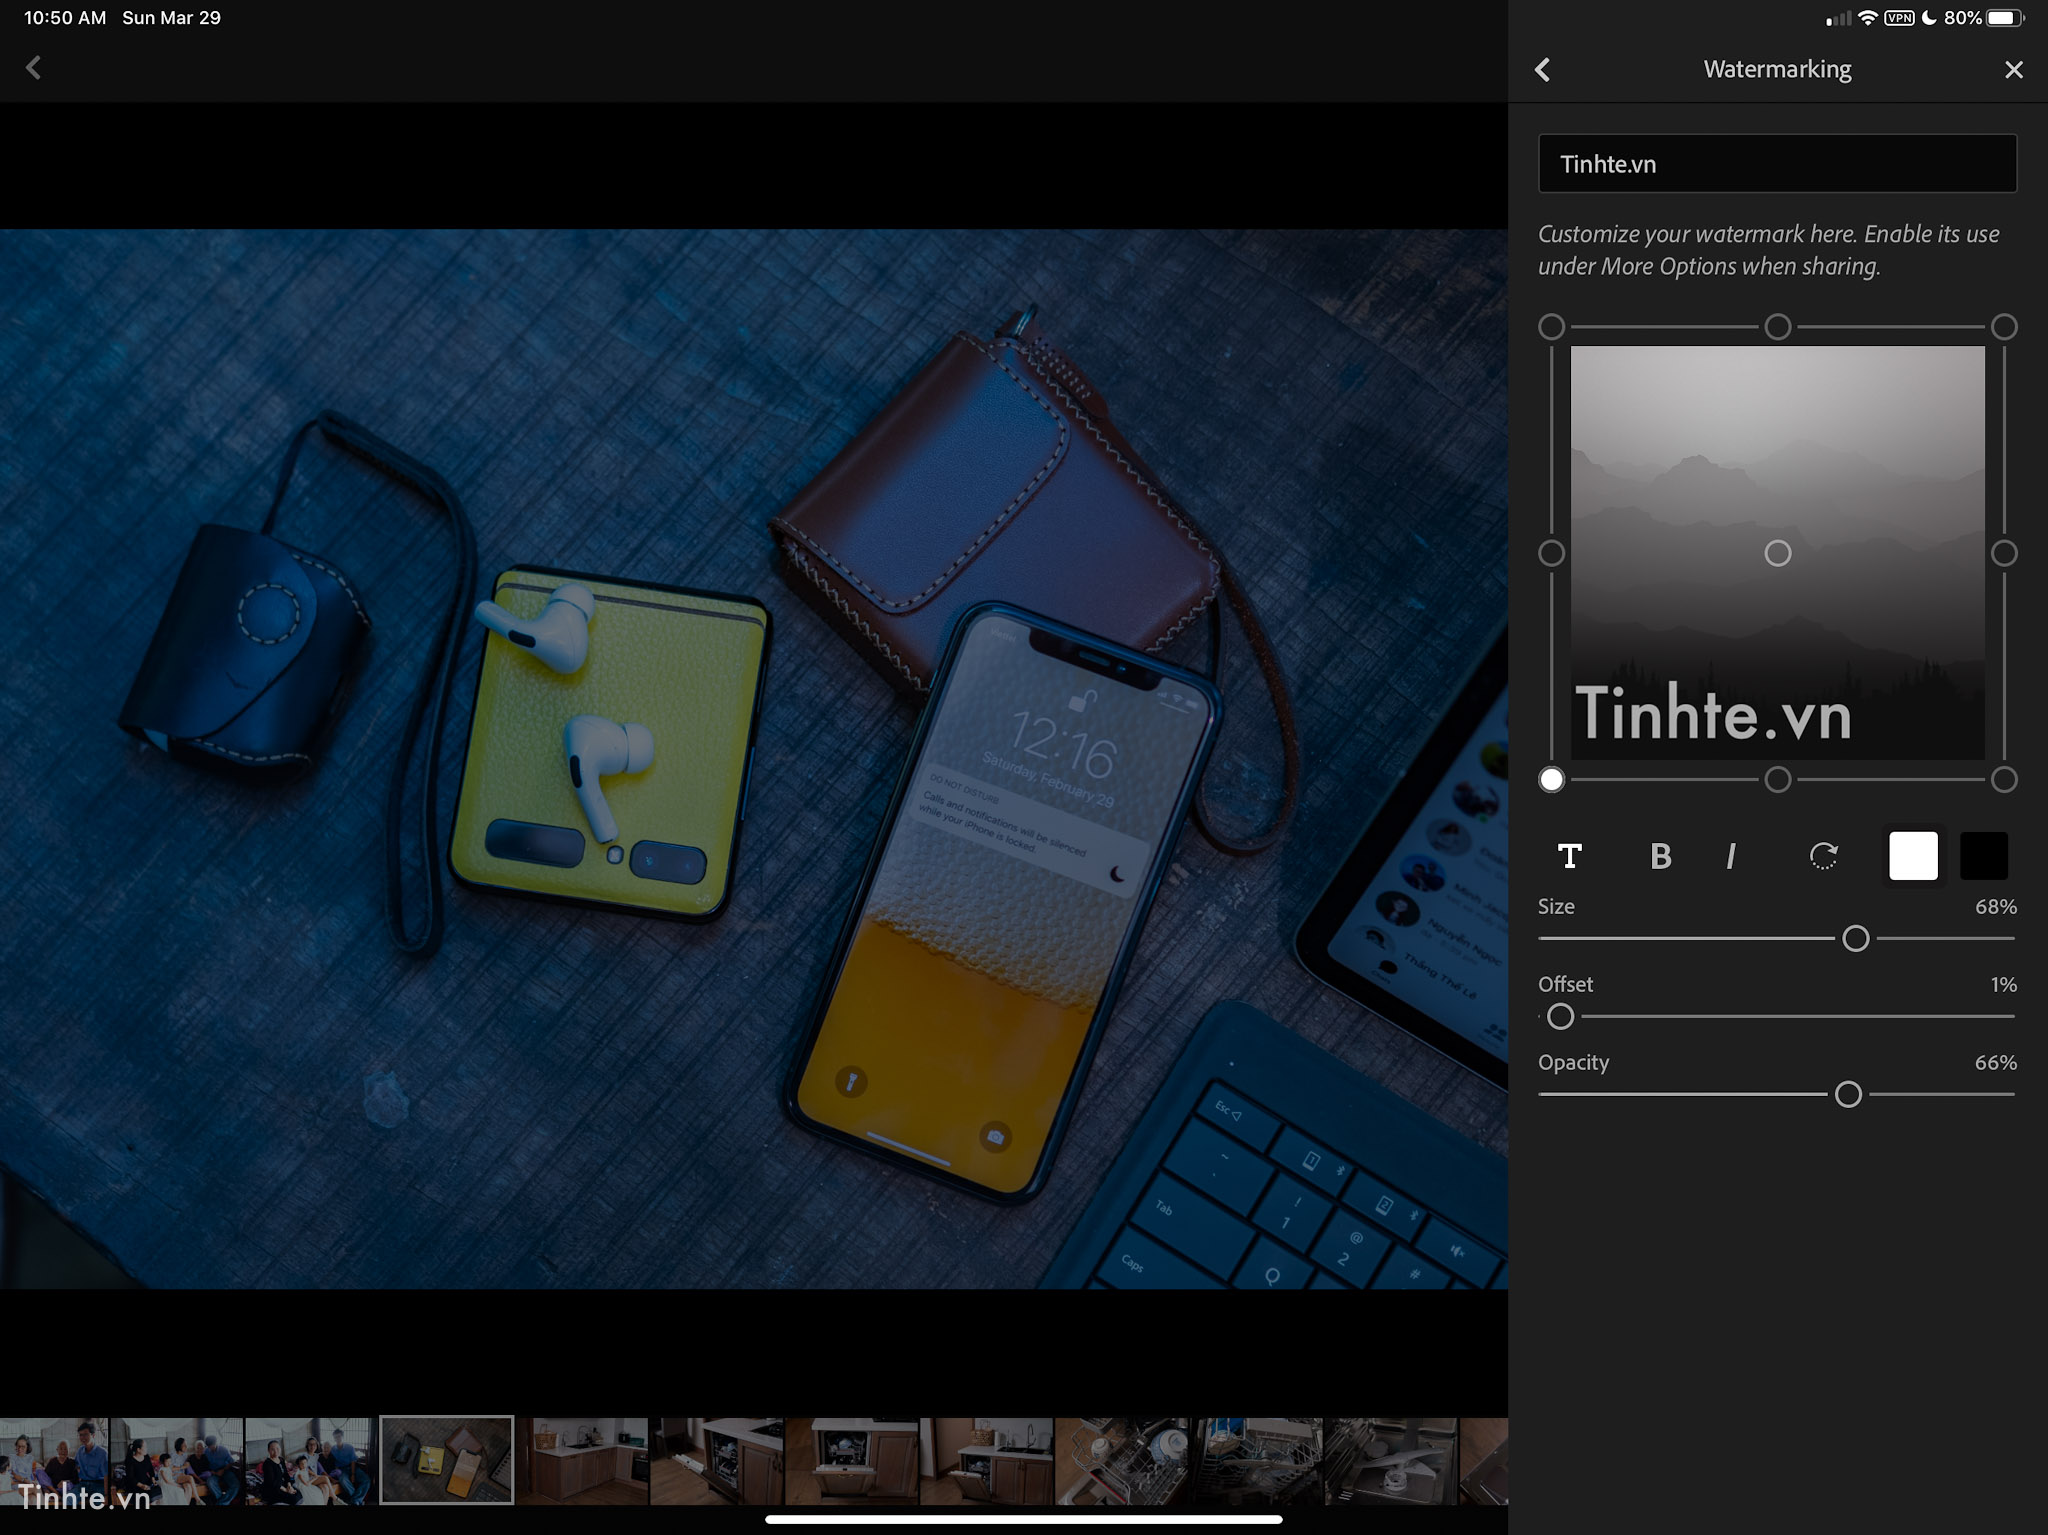This screenshot has height=1535, width=2048.
Task: Anchor watermark to bottom-right corner
Action: tap(2004, 779)
